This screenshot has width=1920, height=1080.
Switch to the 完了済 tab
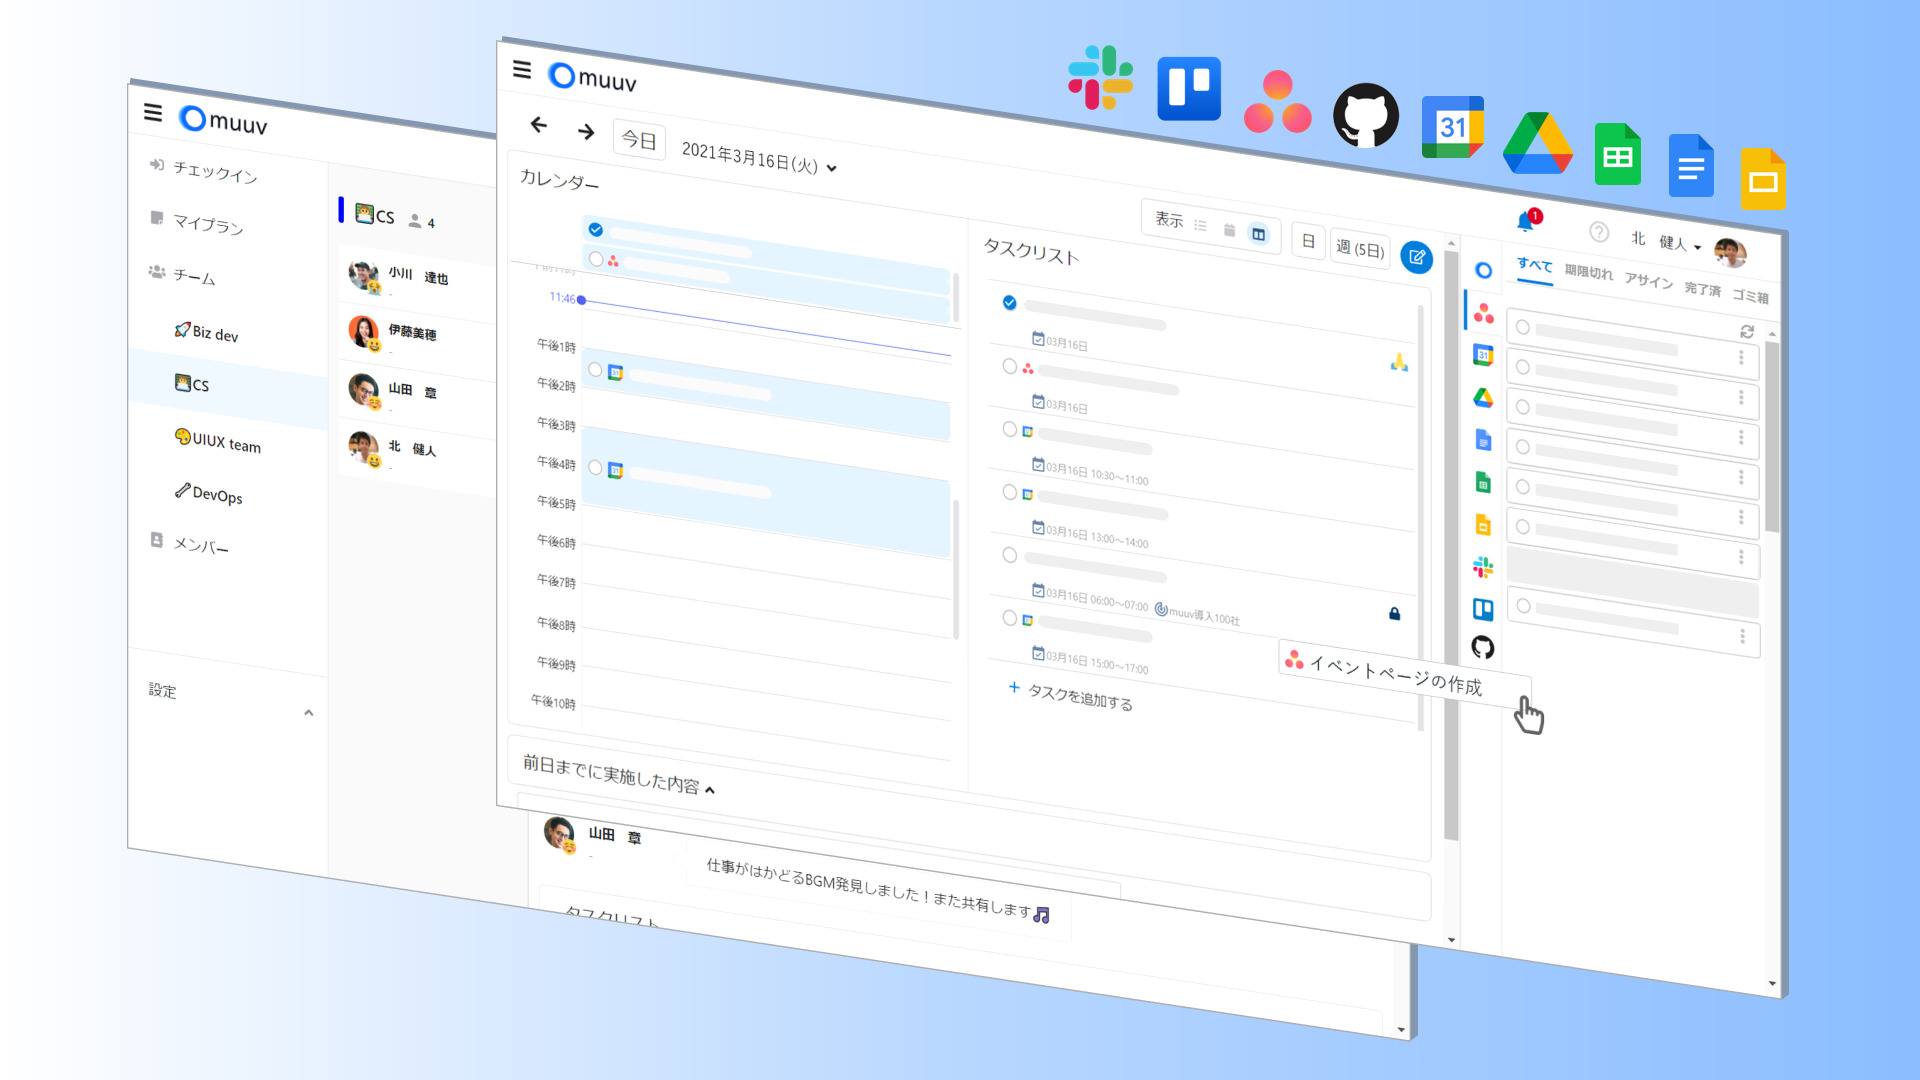pyautogui.click(x=1702, y=289)
